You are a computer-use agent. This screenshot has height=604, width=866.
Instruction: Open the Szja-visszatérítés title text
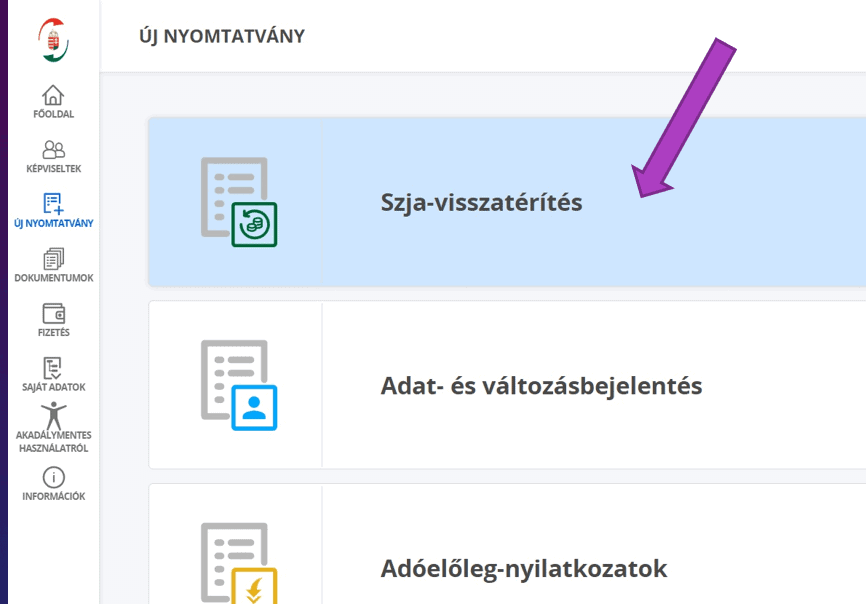pyautogui.click(x=481, y=202)
